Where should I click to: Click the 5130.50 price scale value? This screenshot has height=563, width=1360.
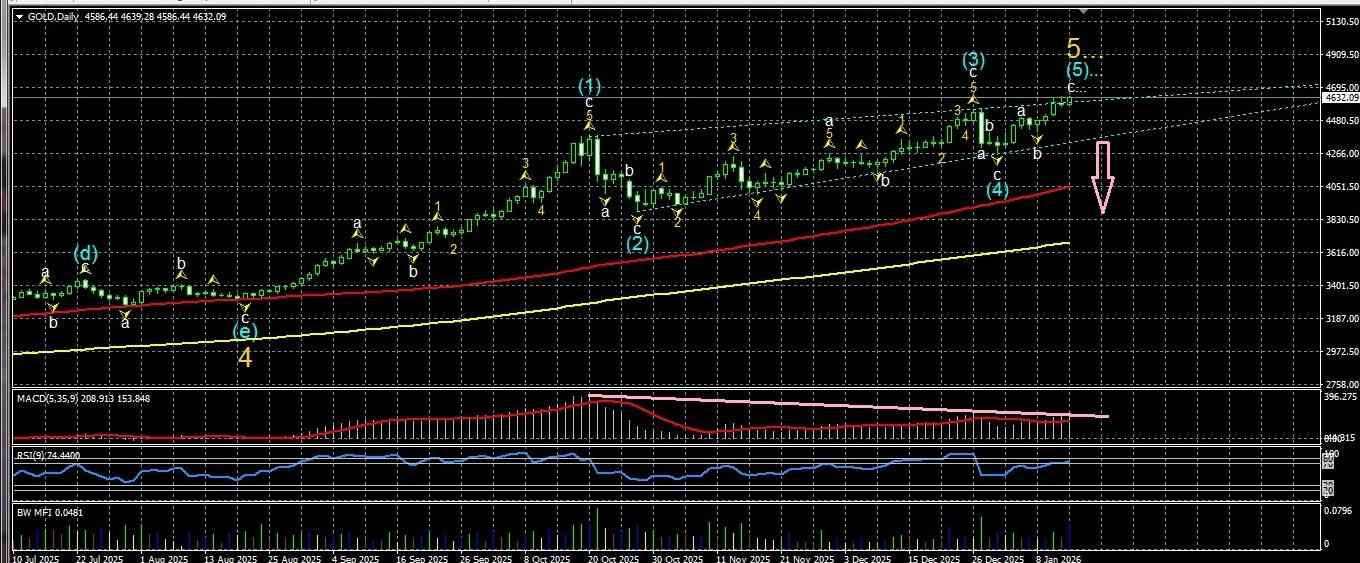point(1340,21)
